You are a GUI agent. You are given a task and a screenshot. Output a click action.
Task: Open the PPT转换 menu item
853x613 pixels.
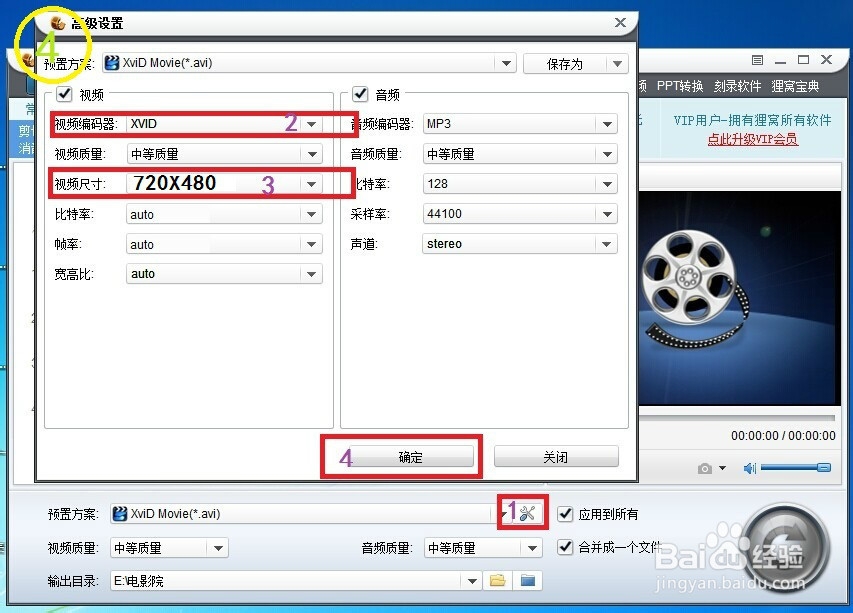(x=679, y=86)
